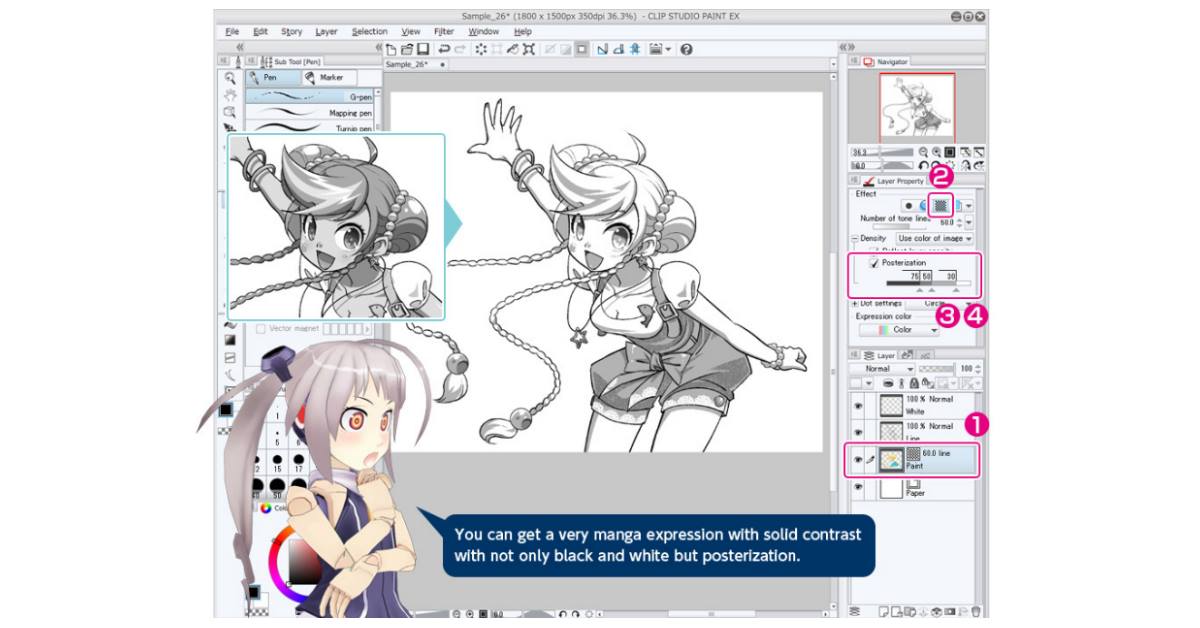This screenshot has width=1200, height=628.
Task: Click the Snap to ruler icon in the toolbar
Action: tap(602, 49)
